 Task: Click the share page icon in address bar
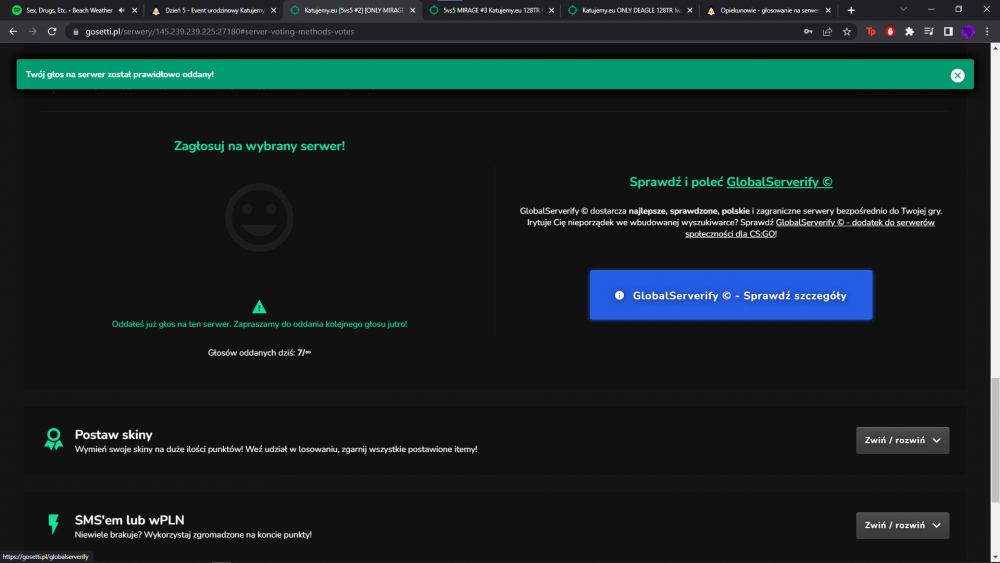827,31
